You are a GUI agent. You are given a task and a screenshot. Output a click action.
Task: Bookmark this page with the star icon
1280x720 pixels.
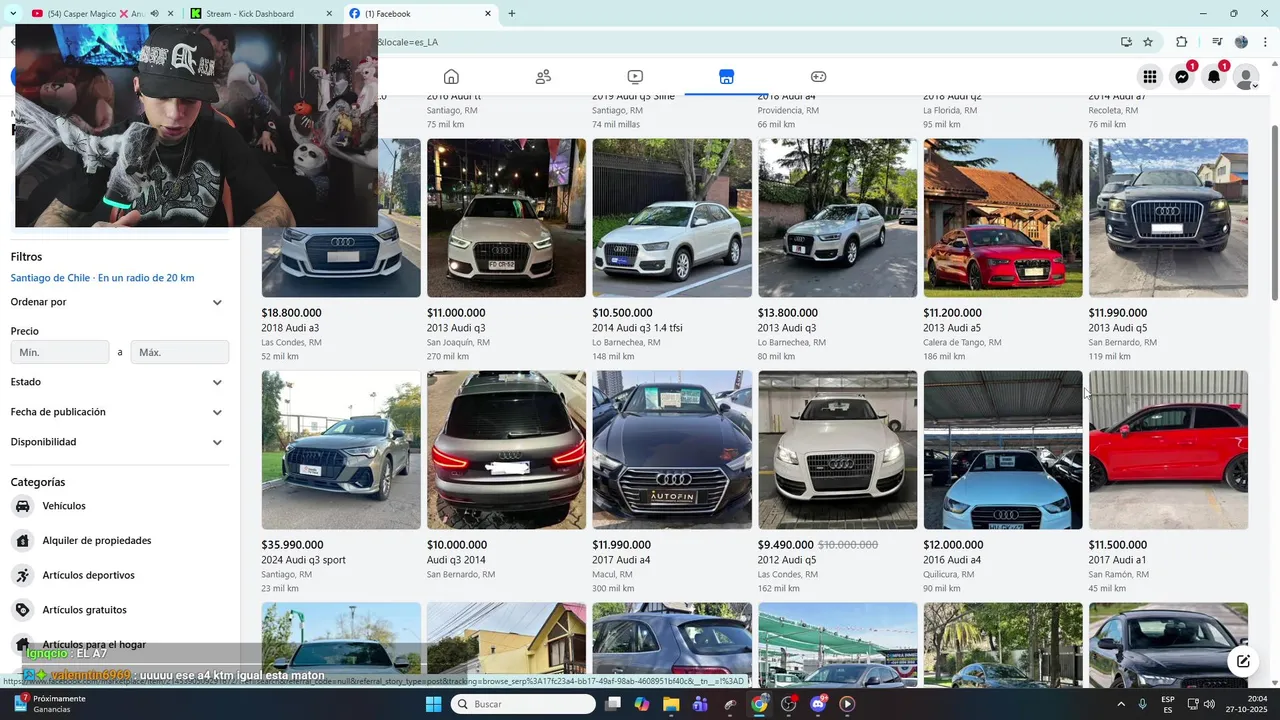(x=1148, y=42)
